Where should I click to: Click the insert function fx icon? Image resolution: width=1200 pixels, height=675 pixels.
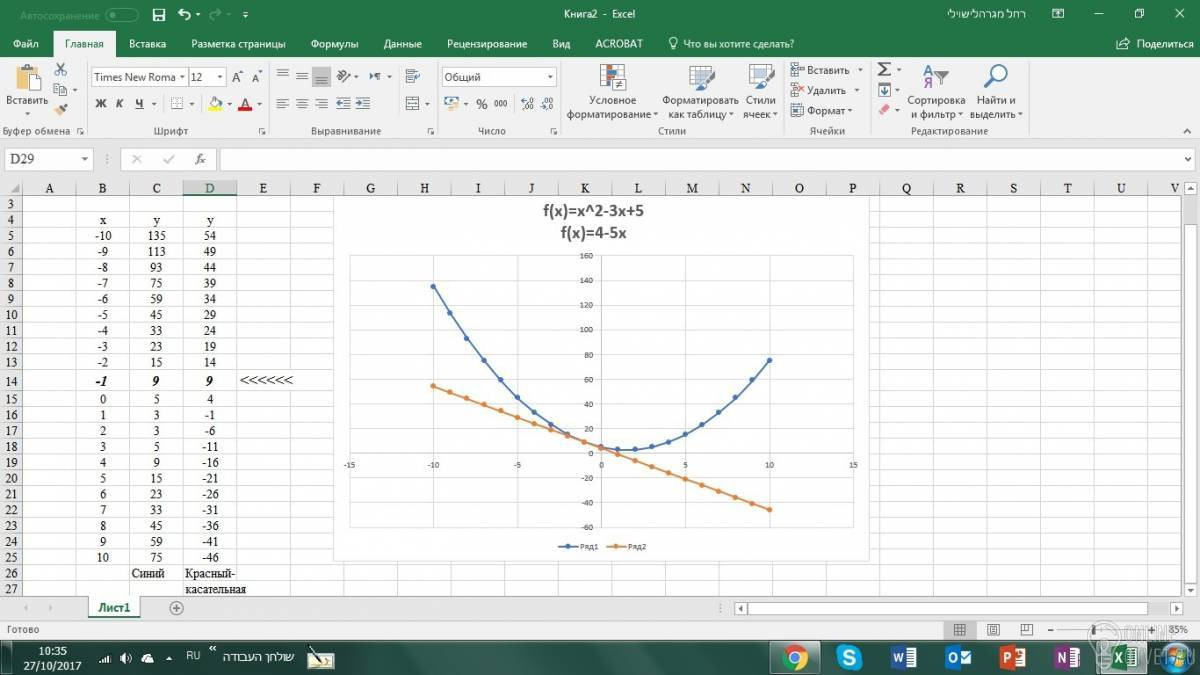200,159
